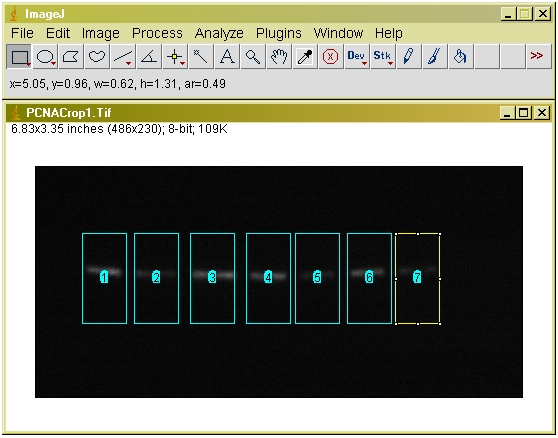This screenshot has height=438, width=558.
Task: Select the Wand tracing tool
Action: pos(201,57)
